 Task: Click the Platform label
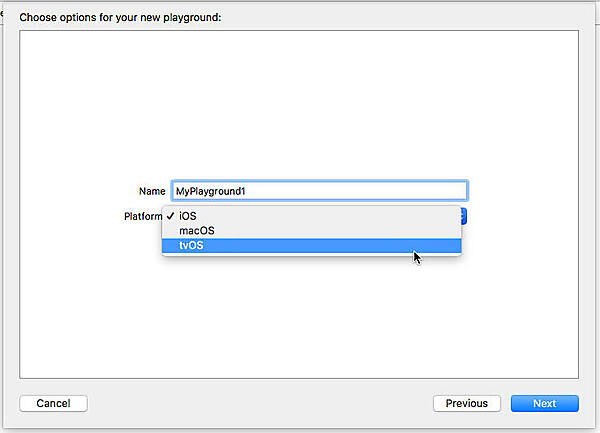pyautogui.click(x=142, y=216)
